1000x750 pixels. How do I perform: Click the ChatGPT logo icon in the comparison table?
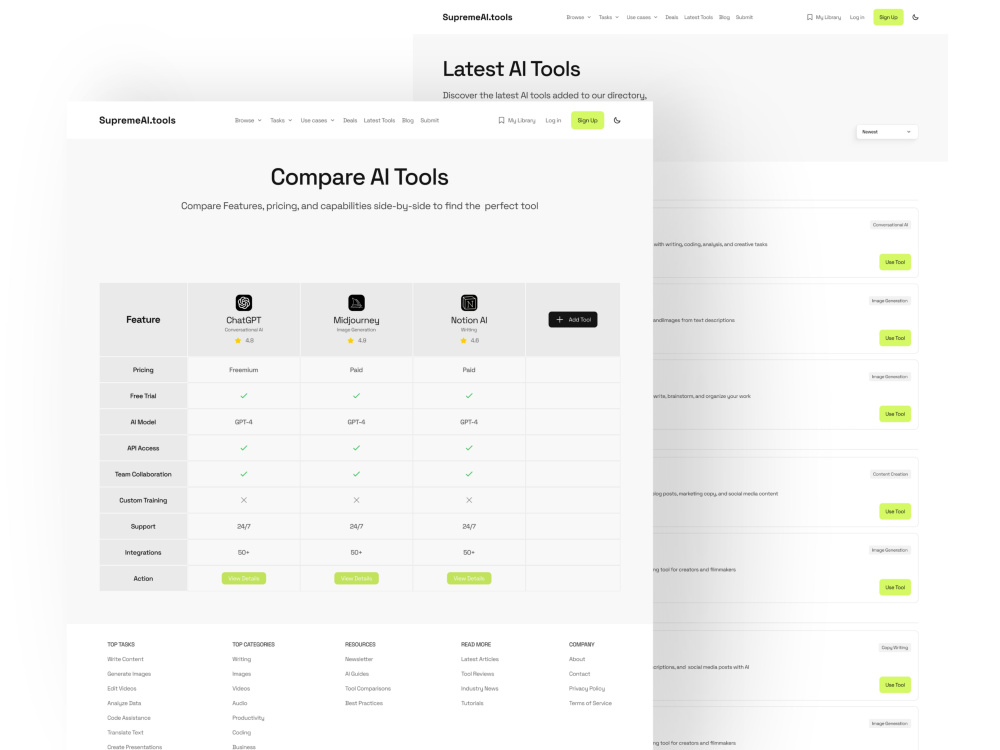click(244, 302)
